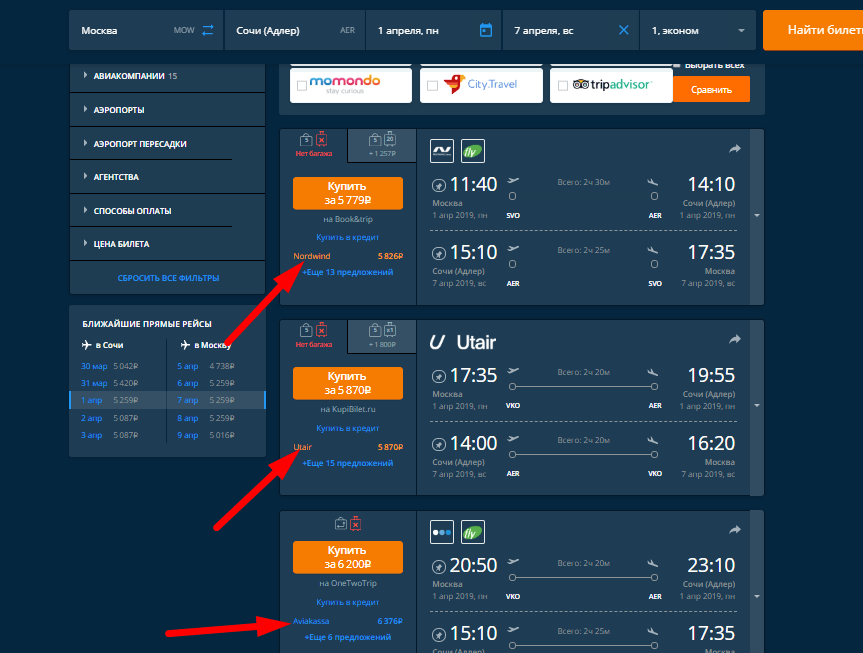Select 3 апр 5 087₽ direct flight

point(110,435)
